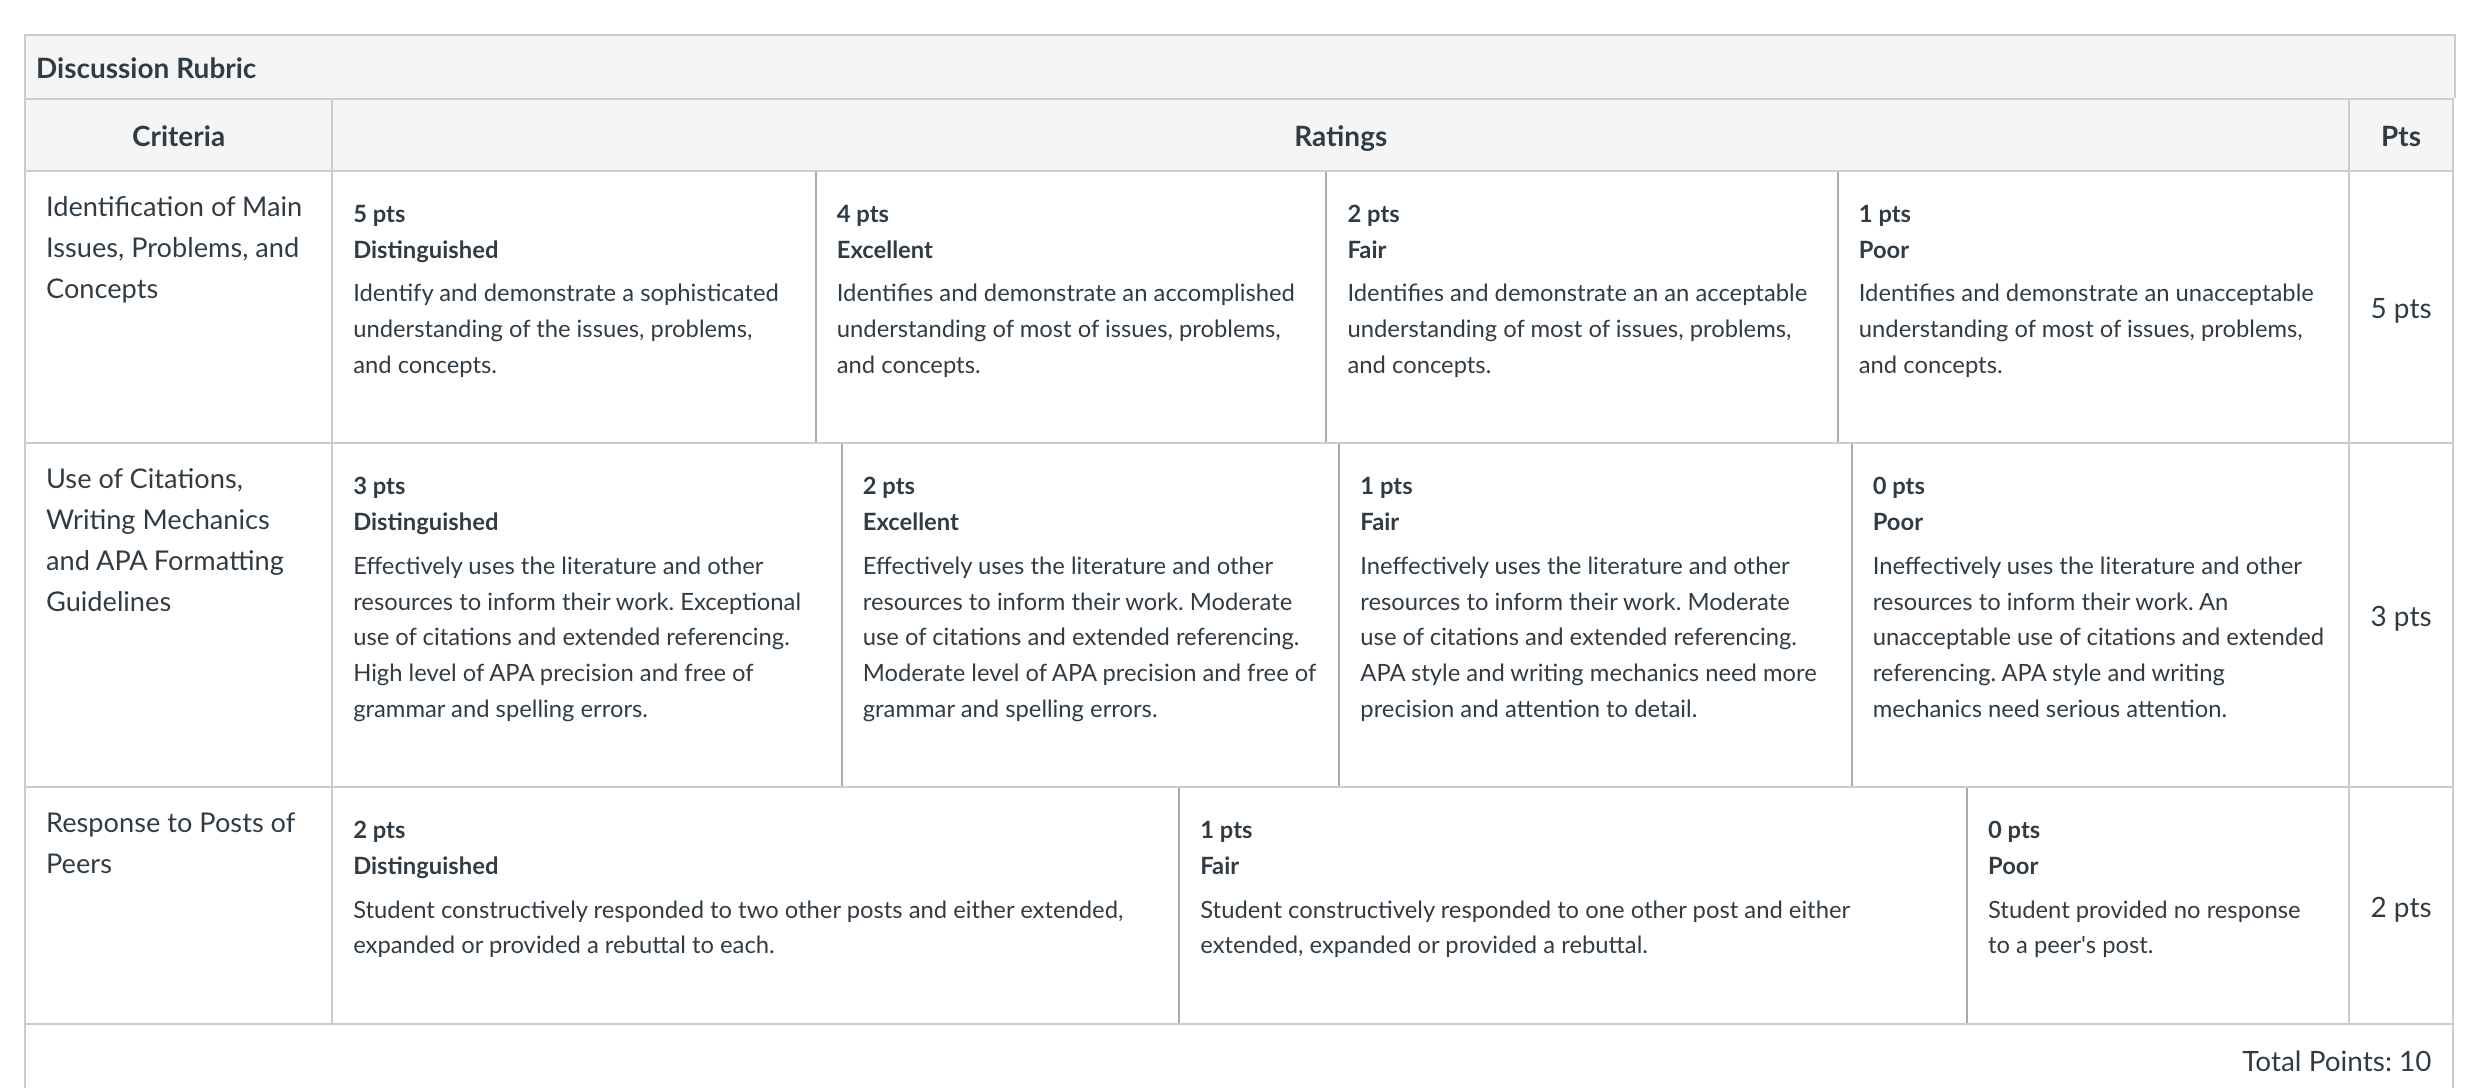Choose 2 pts Fair for Identification criterion
Image resolution: width=2472 pixels, height=1088 pixels.
tap(1582, 307)
